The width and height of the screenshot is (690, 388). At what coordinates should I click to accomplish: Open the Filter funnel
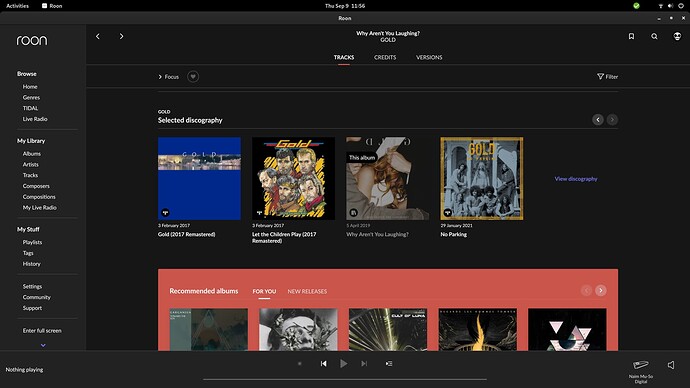(x=607, y=77)
